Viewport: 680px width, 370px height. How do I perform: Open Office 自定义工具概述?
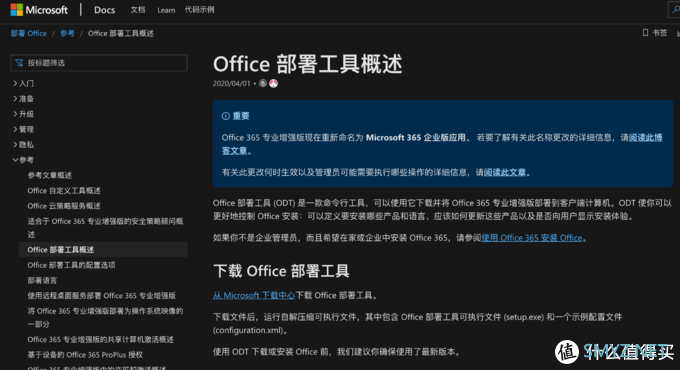click(64, 190)
